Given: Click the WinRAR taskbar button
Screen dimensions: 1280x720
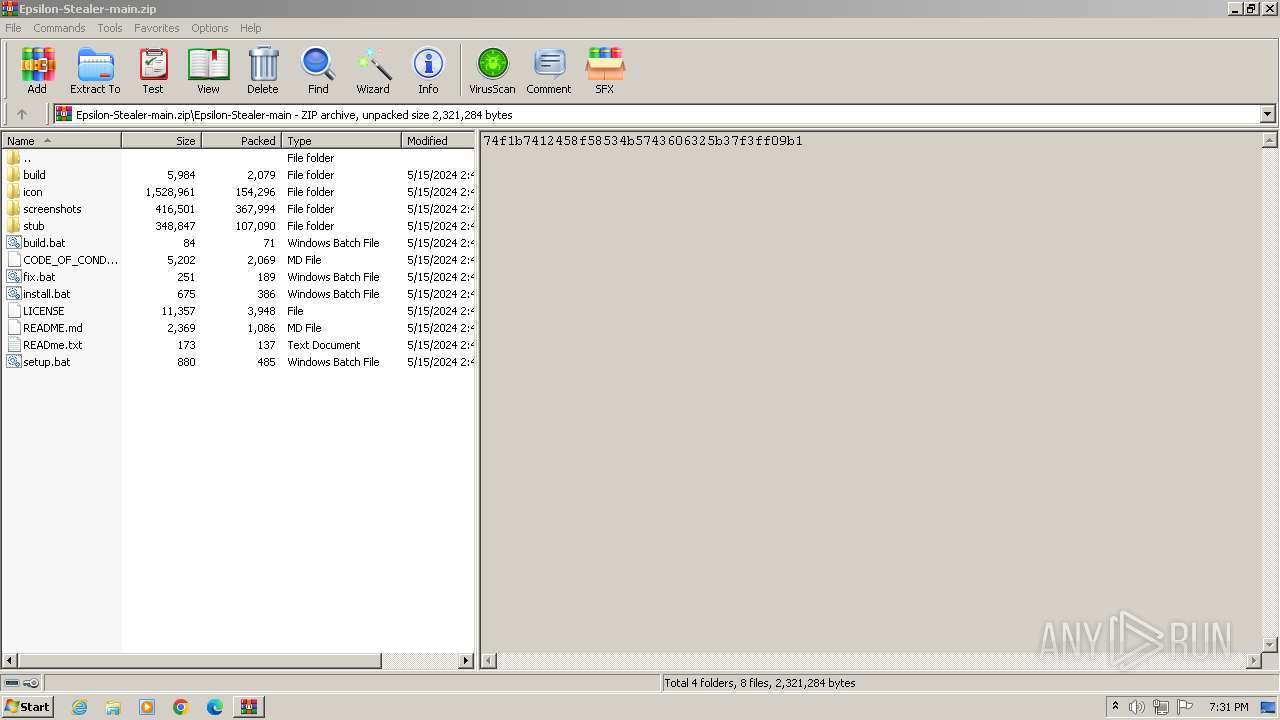Looking at the screenshot, I should (x=249, y=707).
